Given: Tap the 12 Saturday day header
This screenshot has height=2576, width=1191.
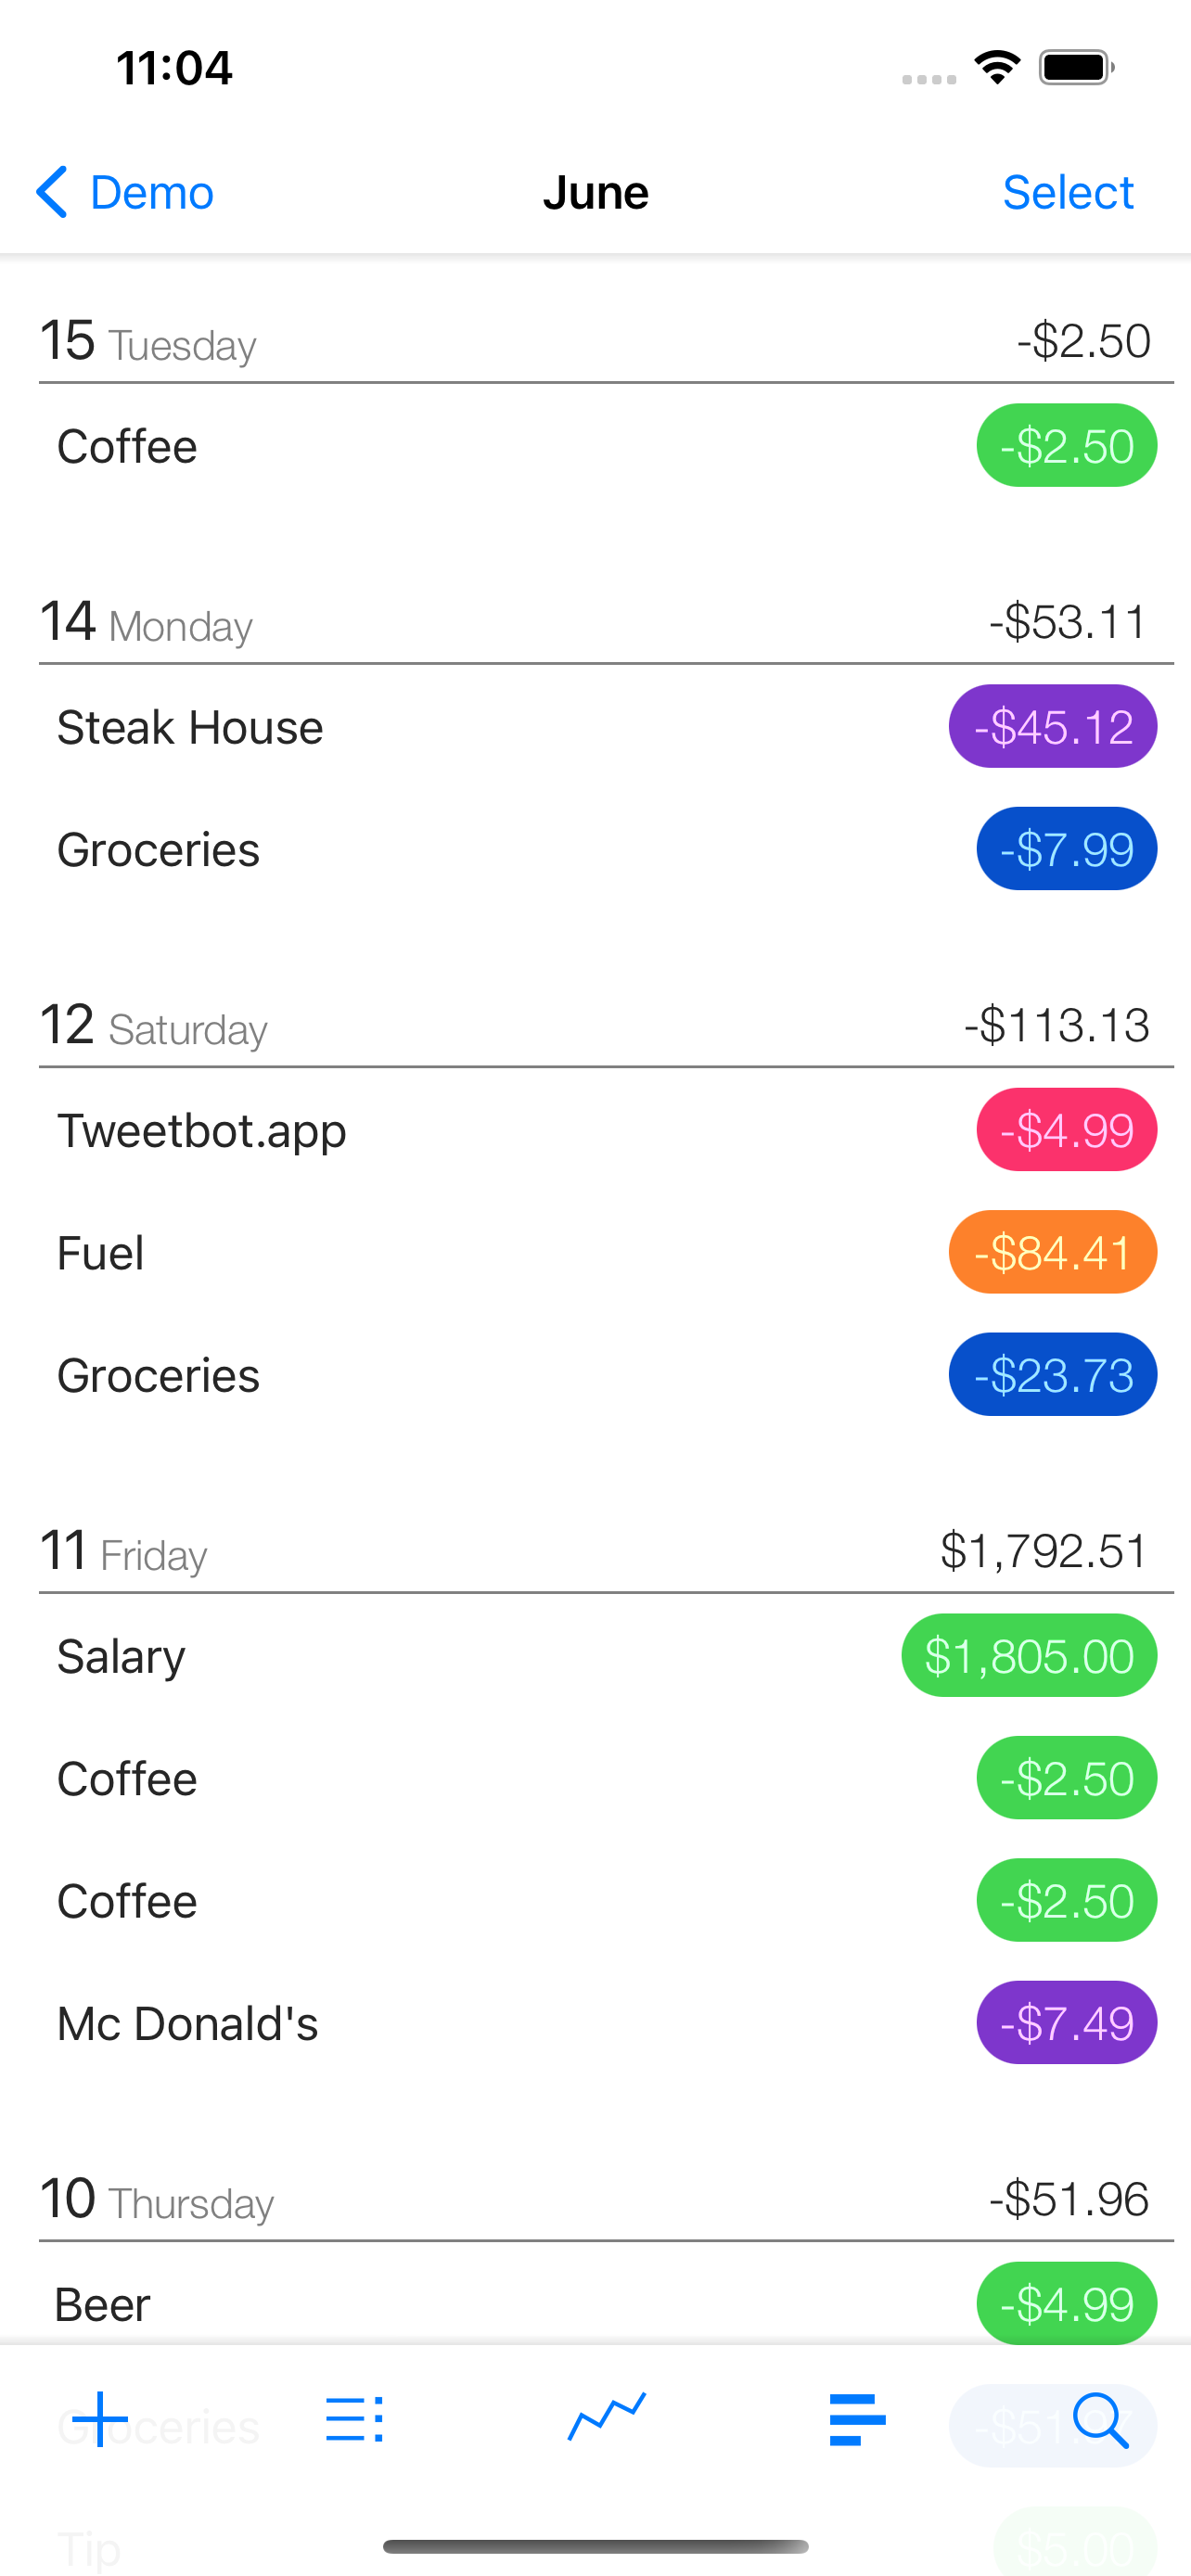Looking at the screenshot, I should pyautogui.click(x=154, y=1027).
